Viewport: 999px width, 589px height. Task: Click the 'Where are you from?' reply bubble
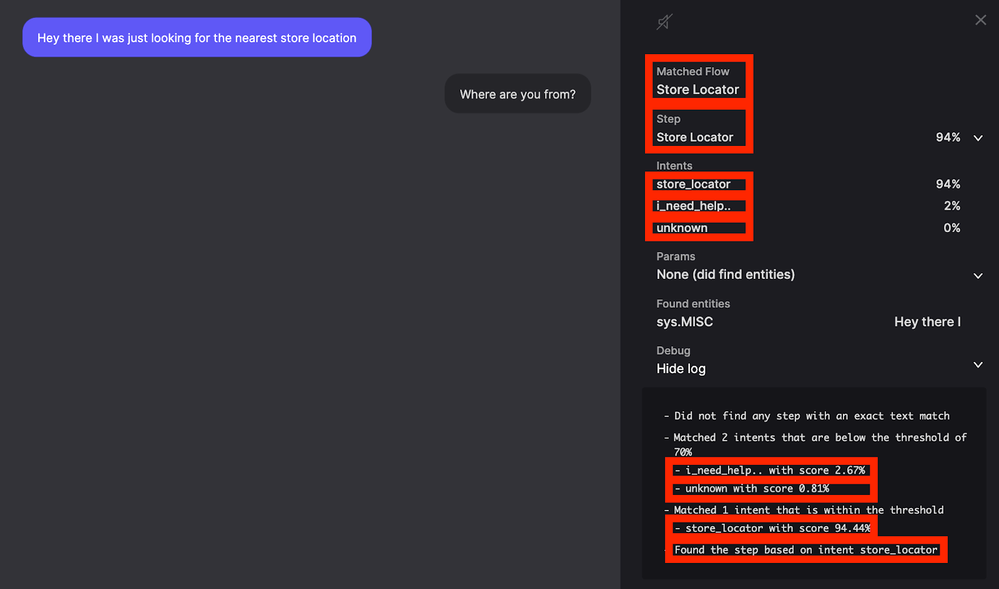tap(517, 94)
